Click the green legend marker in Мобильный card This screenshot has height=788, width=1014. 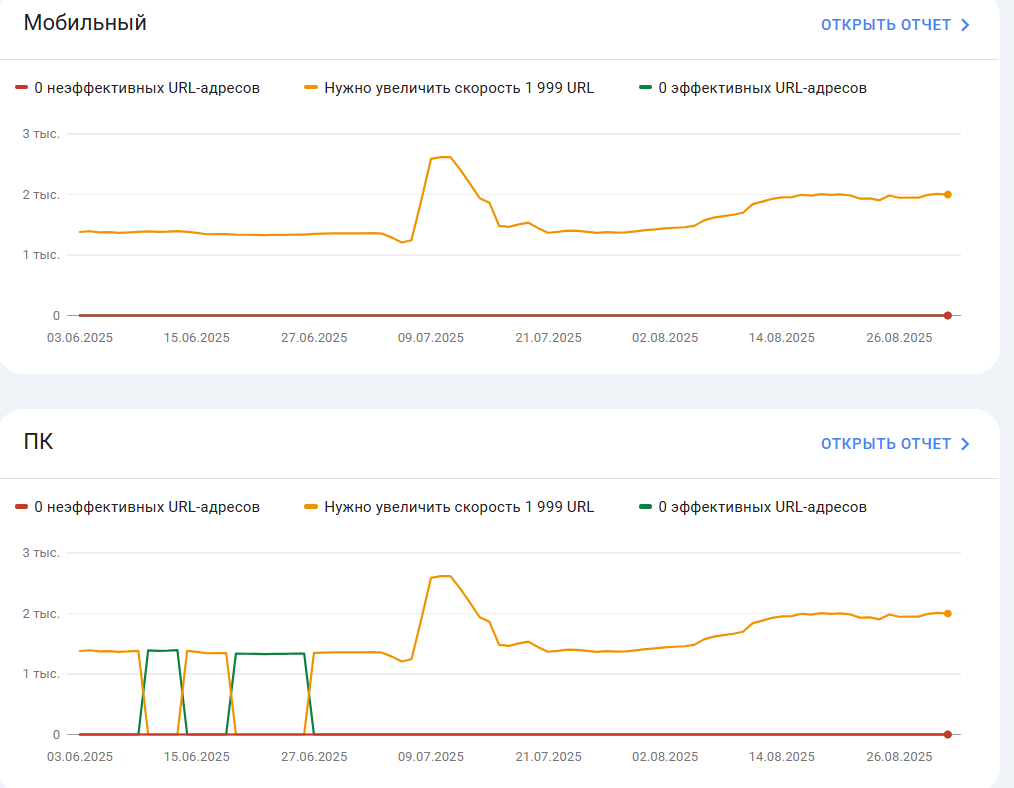coord(645,87)
